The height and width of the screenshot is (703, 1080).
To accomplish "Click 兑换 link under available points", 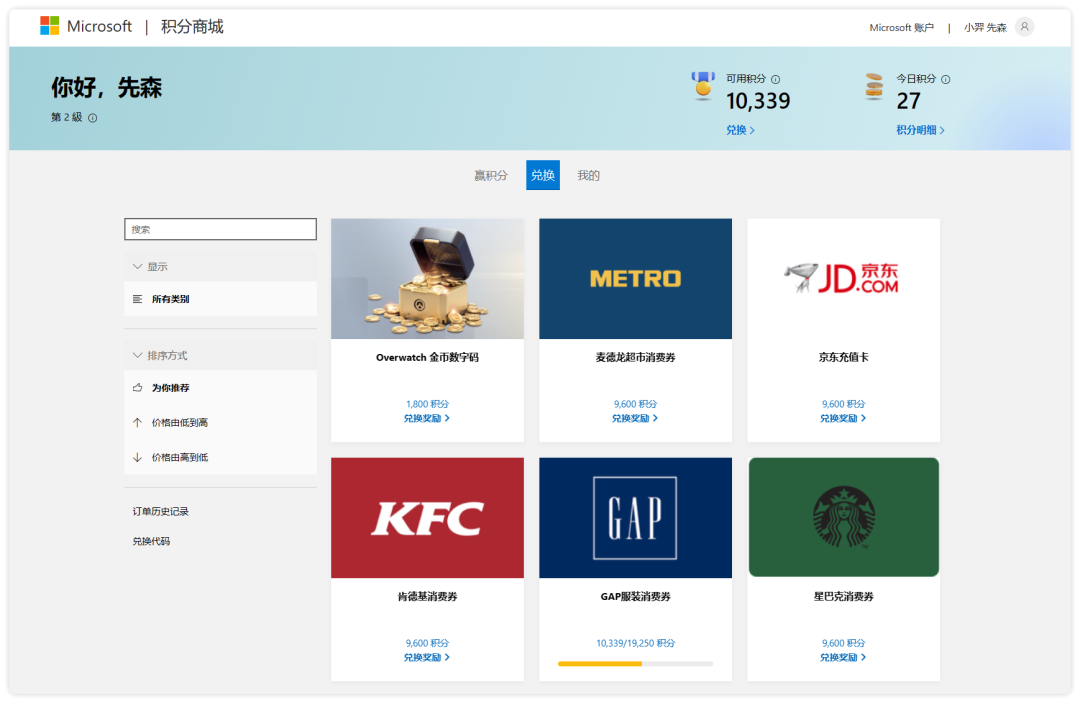I will coord(740,130).
